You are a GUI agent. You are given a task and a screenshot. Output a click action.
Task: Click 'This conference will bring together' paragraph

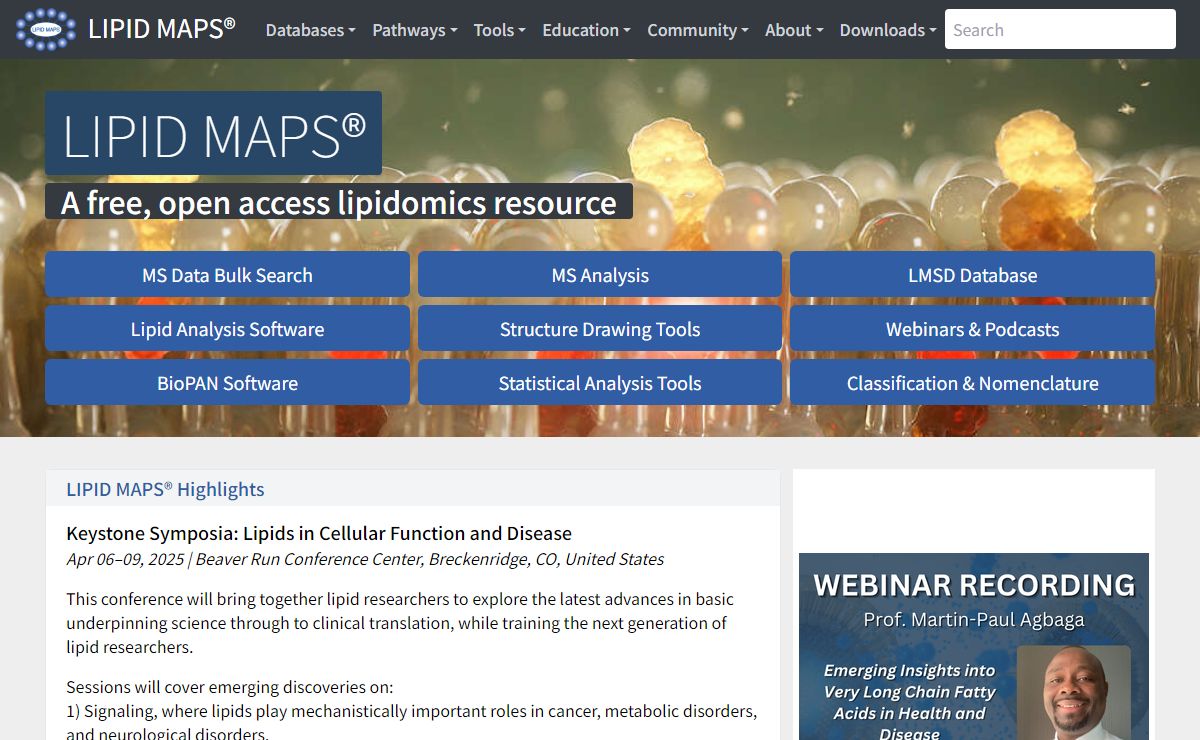[400, 623]
